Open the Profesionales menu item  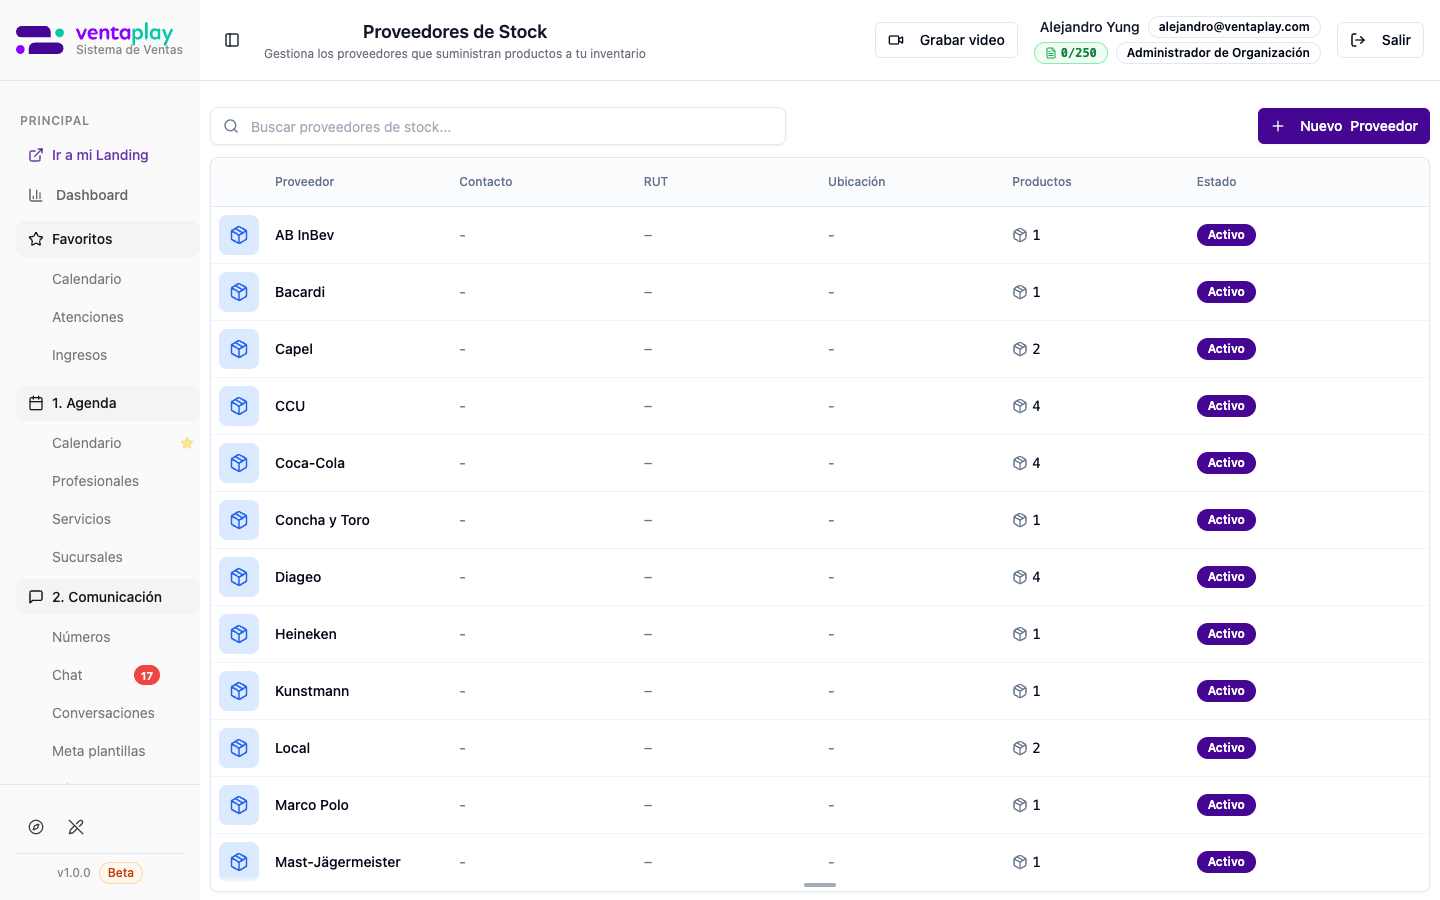(95, 481)
